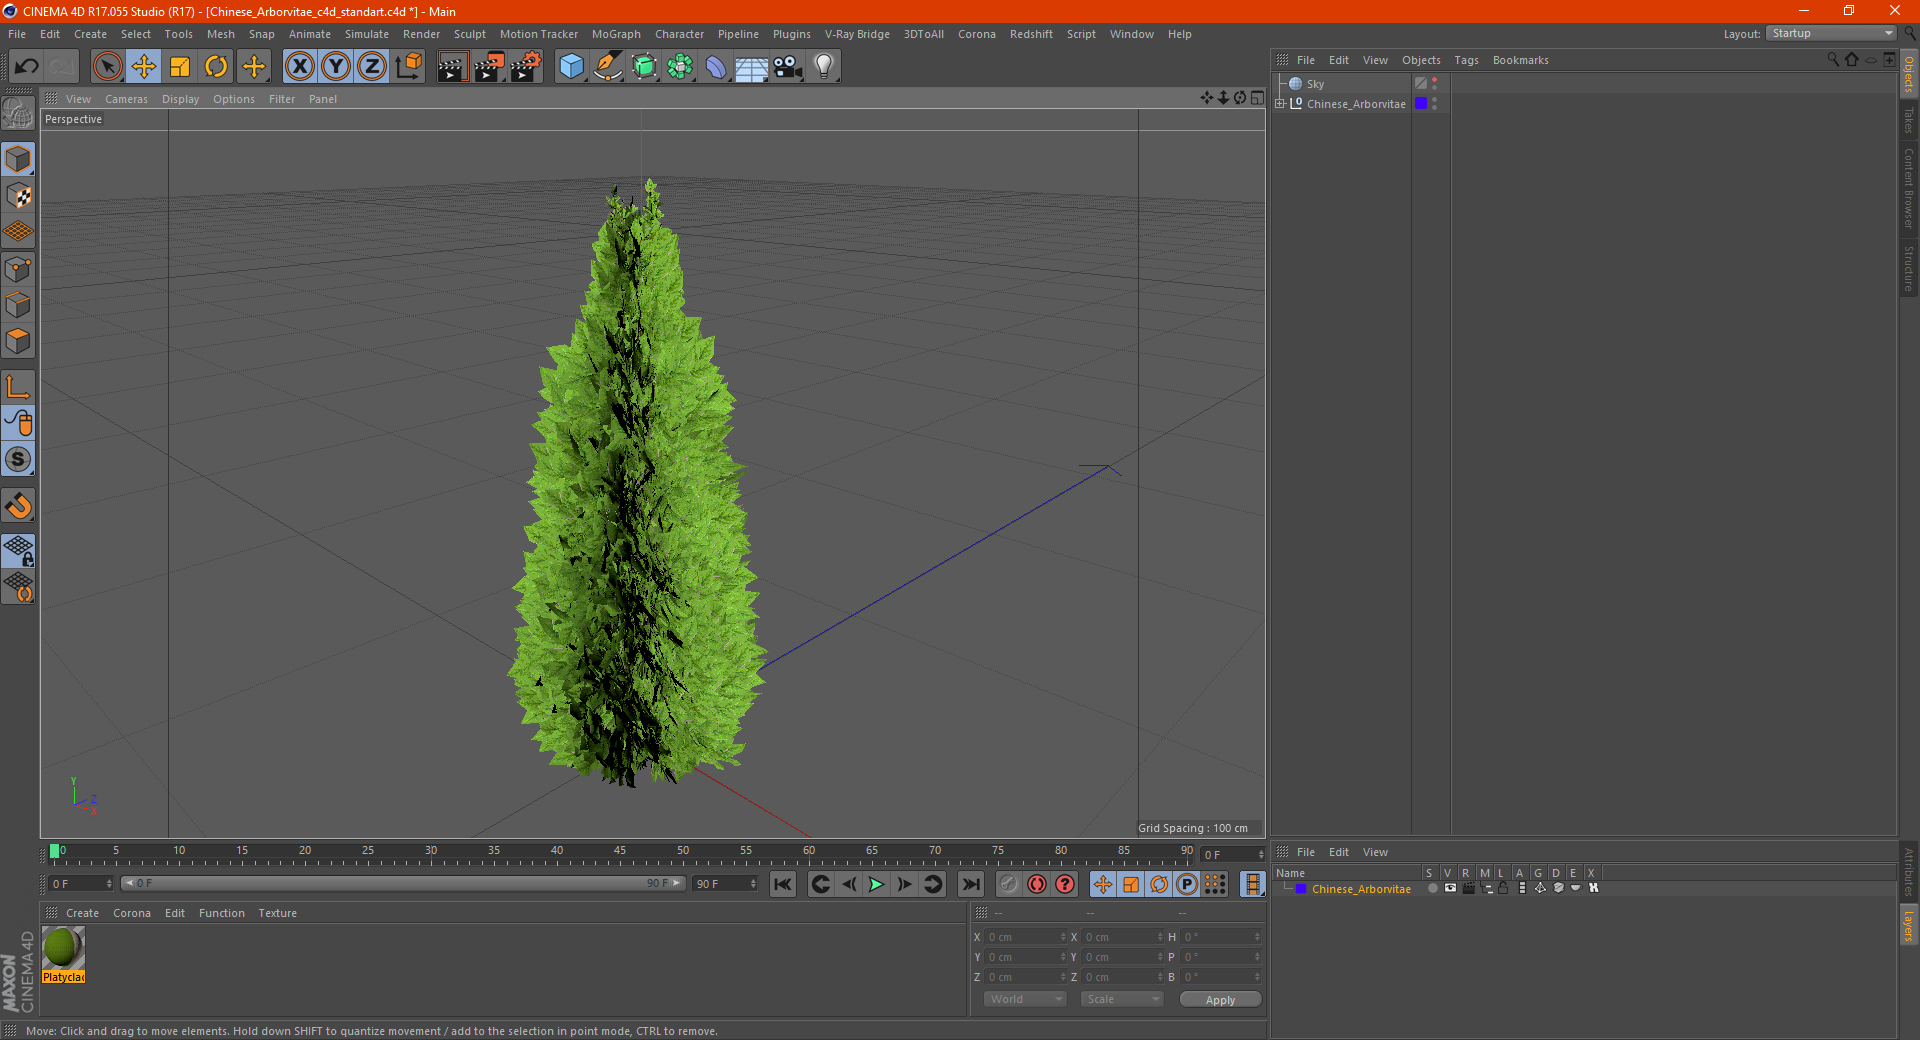Click Layer Manager Chinese_Arborvitae color swatch
1920x1040 pixels.
1301,888
